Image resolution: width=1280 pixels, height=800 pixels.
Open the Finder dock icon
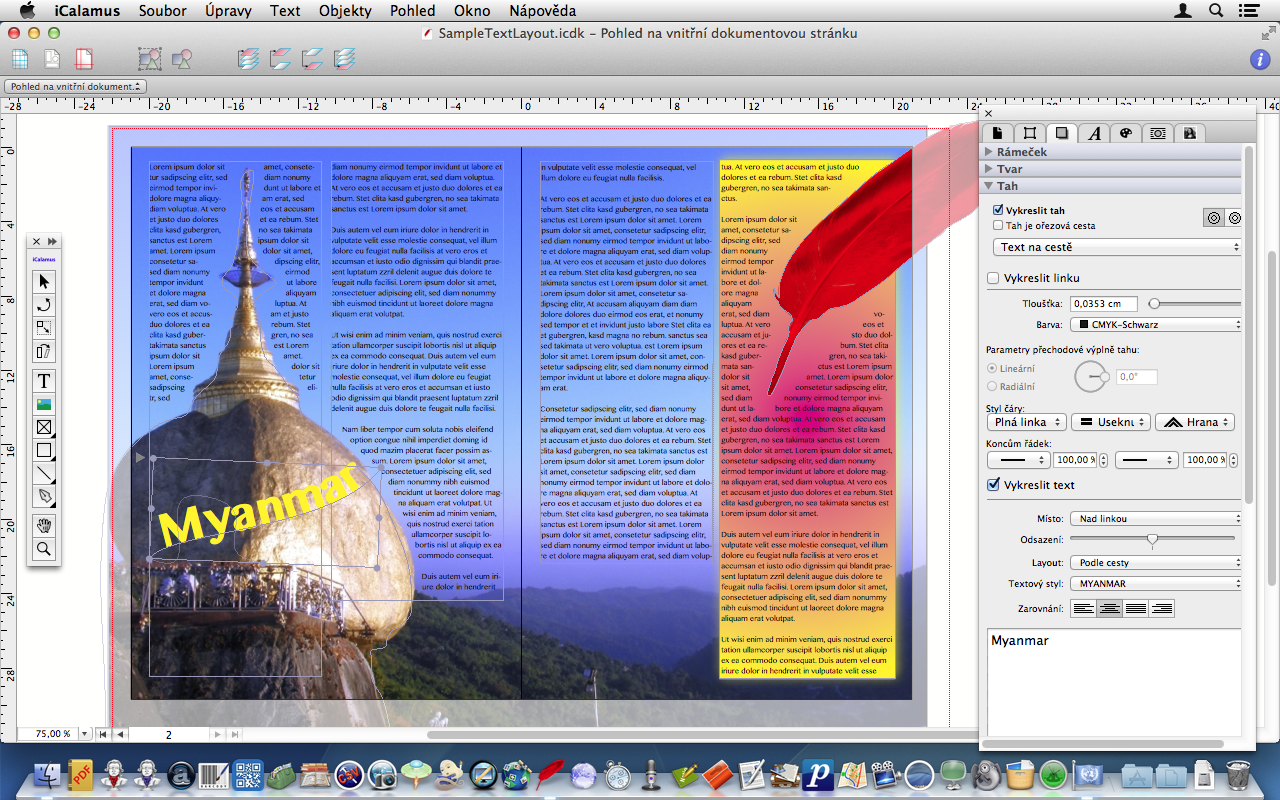tap(48, 775)
